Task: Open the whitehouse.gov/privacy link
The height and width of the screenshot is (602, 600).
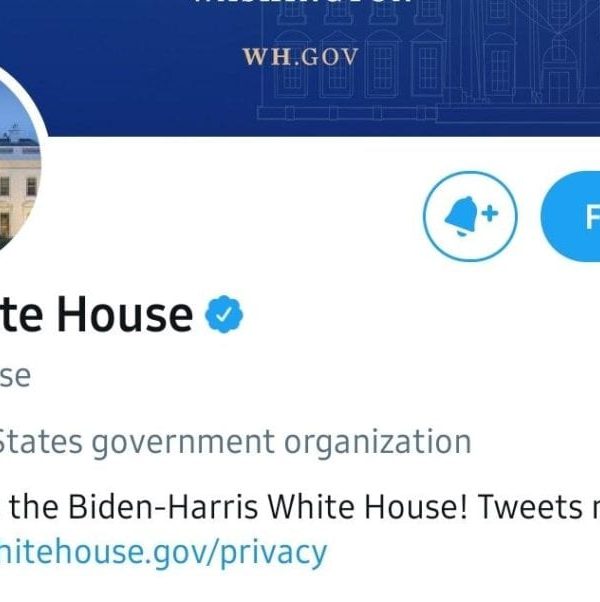Action: click(163, 551)
